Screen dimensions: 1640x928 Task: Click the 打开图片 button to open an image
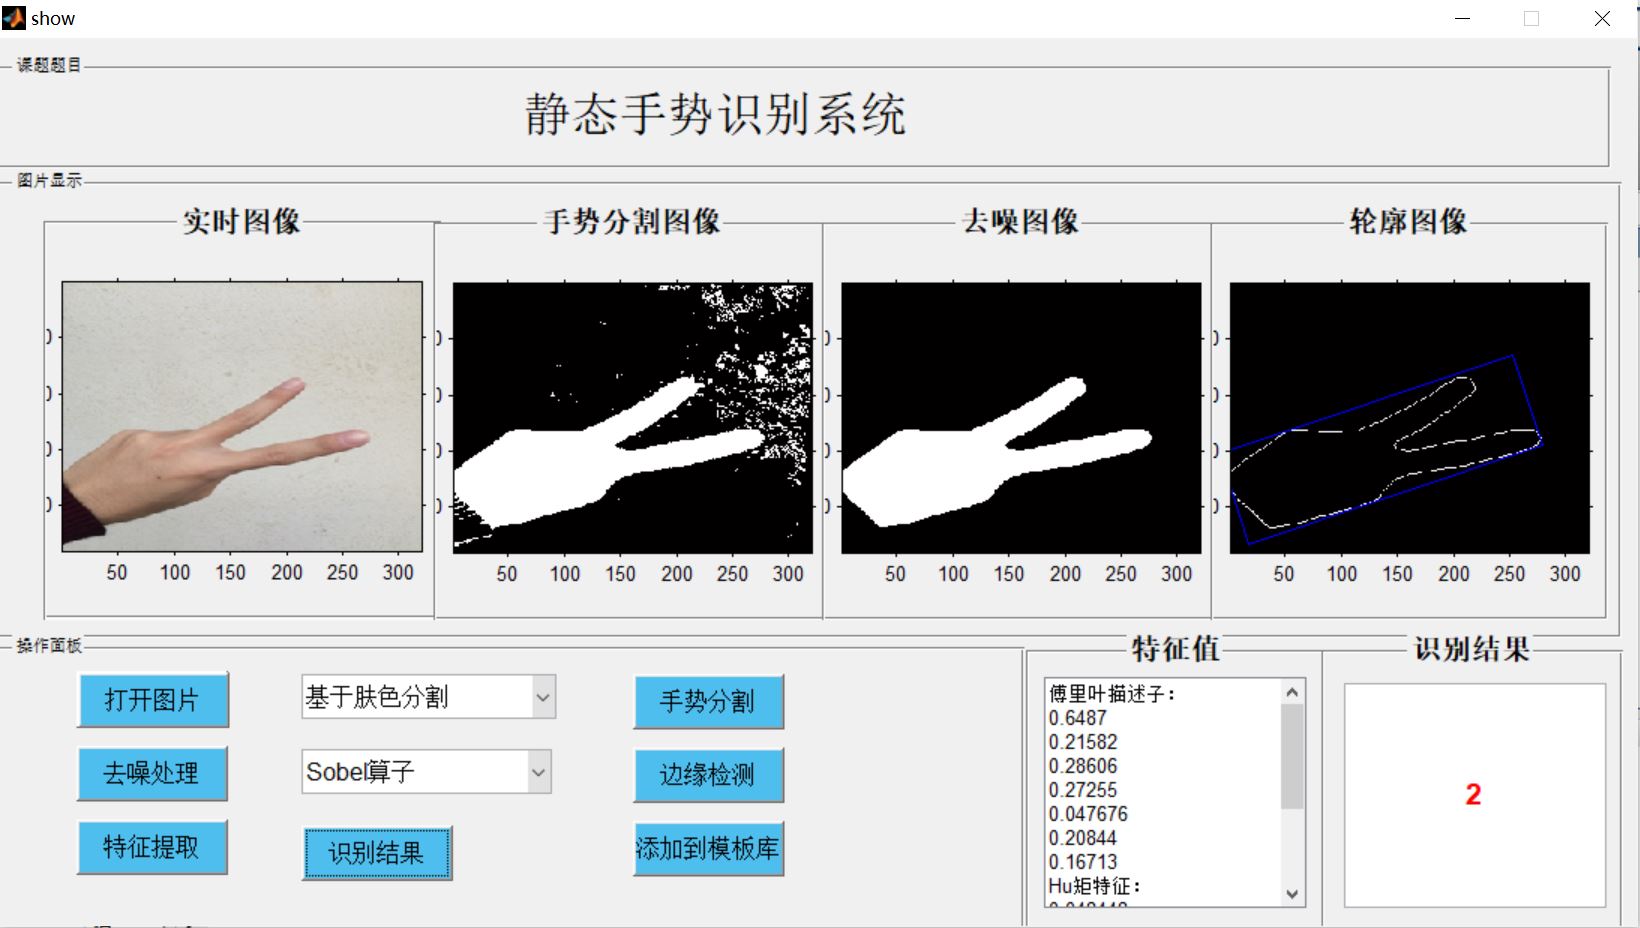[152, 700]
